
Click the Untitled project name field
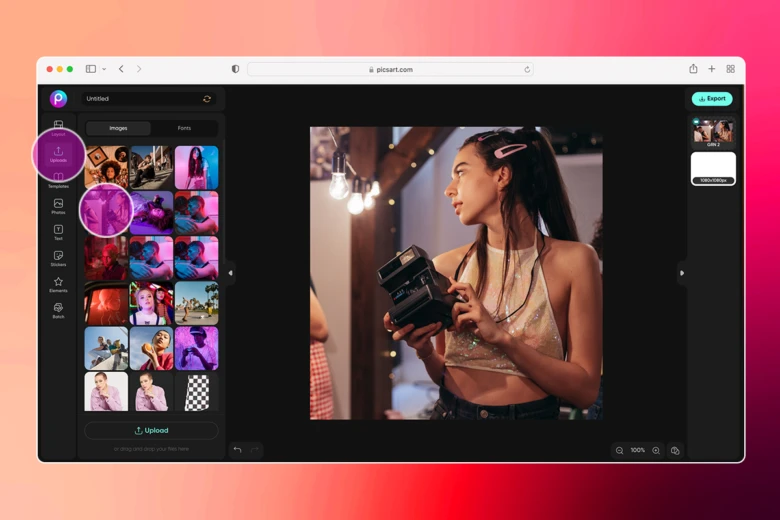coord(140,99)
